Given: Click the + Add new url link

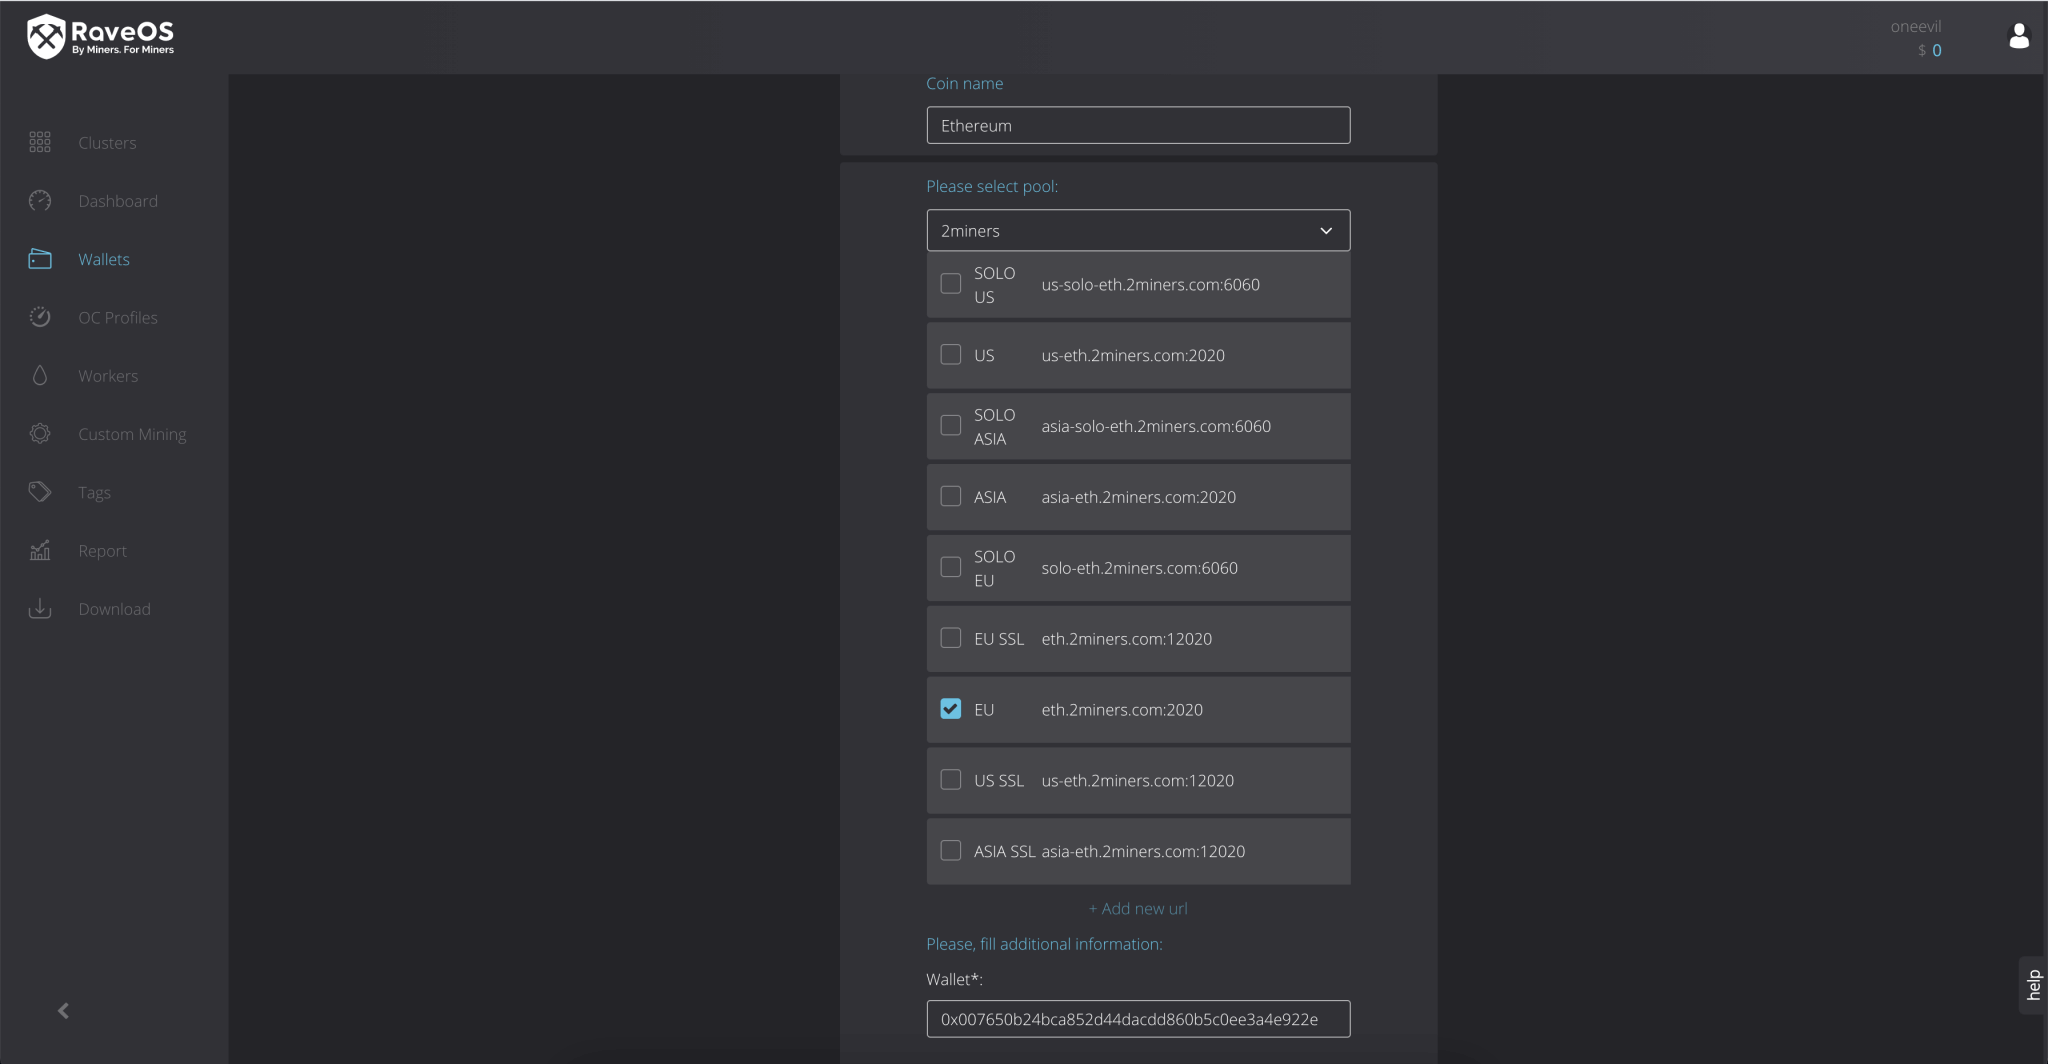Looking at the screenshot, I should (1138, 909).
